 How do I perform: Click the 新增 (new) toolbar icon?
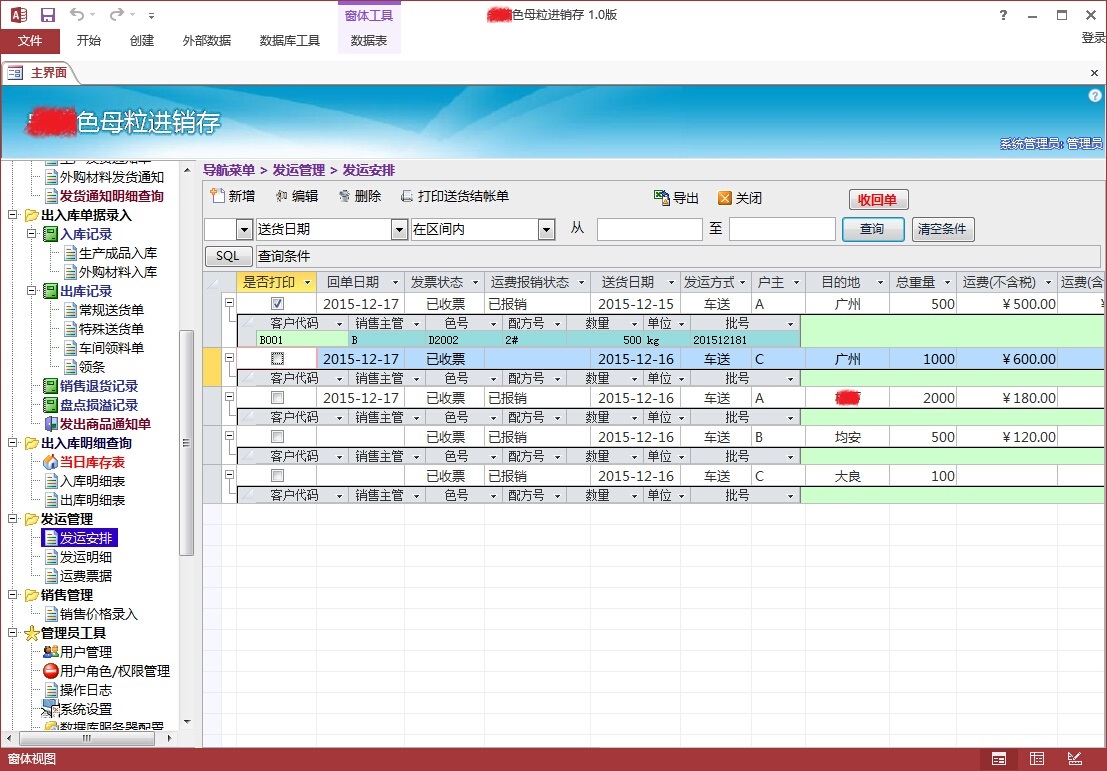pyautogui.click(x=218, y=196)
